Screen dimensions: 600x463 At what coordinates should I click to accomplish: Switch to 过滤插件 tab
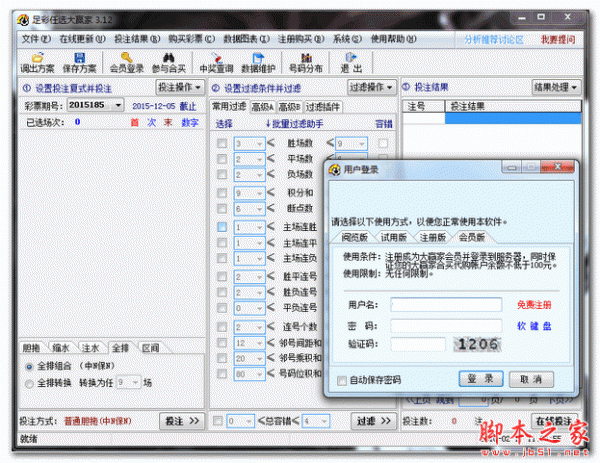[323, 107]
